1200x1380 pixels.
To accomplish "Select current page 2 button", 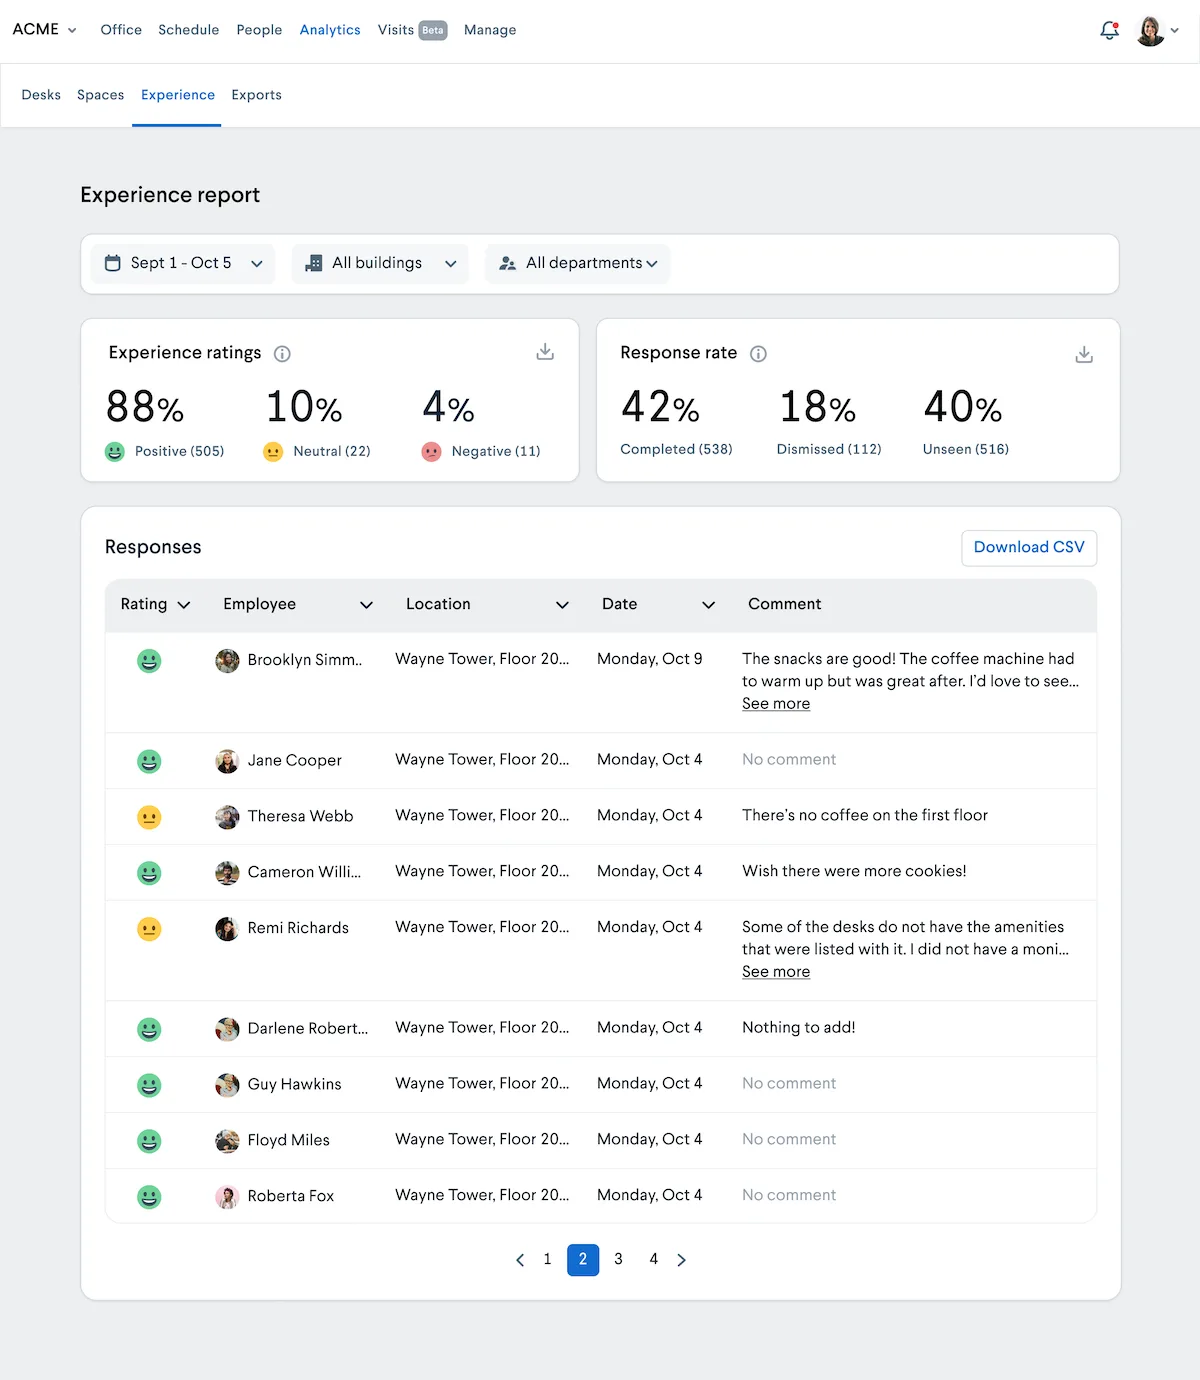I will click(583, 1260).
